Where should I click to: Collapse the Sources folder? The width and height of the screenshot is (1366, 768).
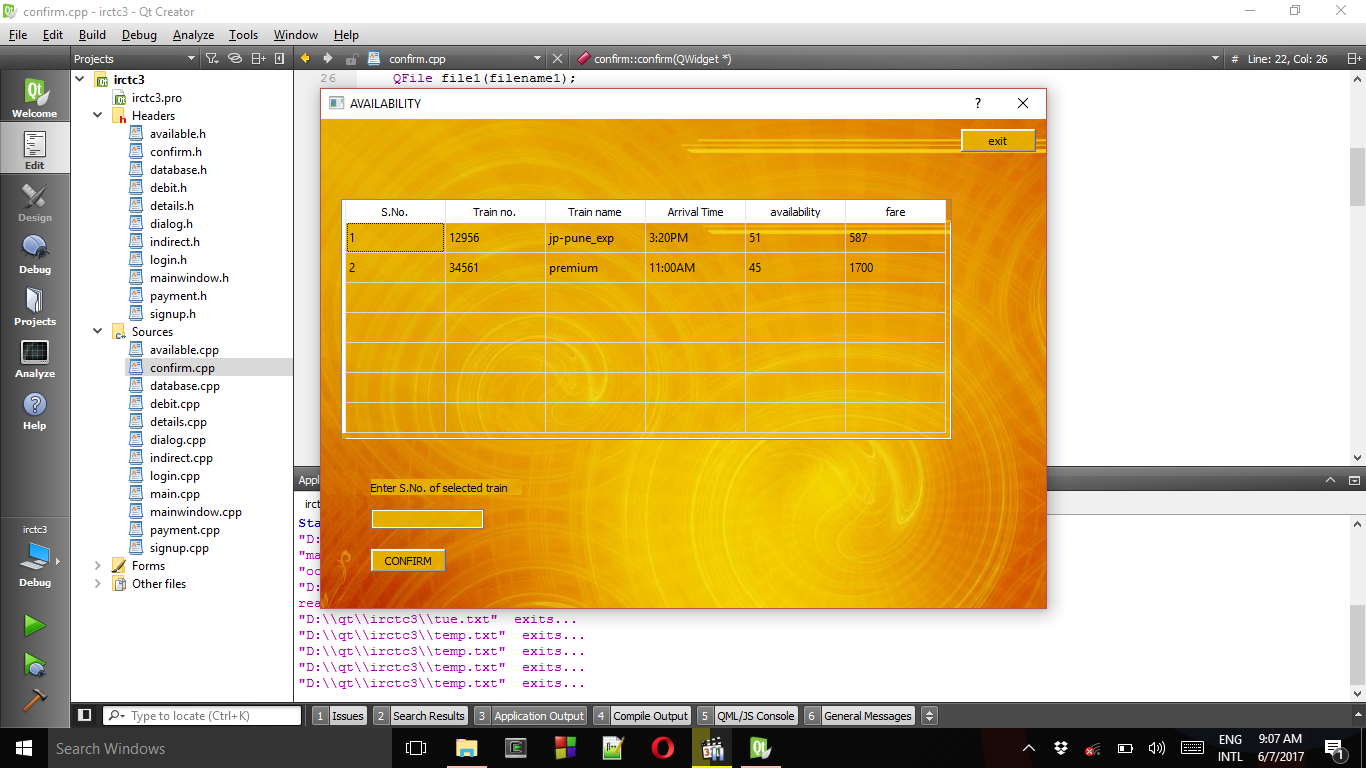98,332
